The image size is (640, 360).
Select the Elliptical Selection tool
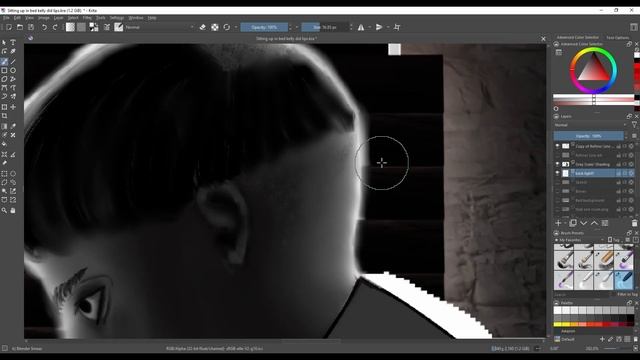[x=13, y=173]
